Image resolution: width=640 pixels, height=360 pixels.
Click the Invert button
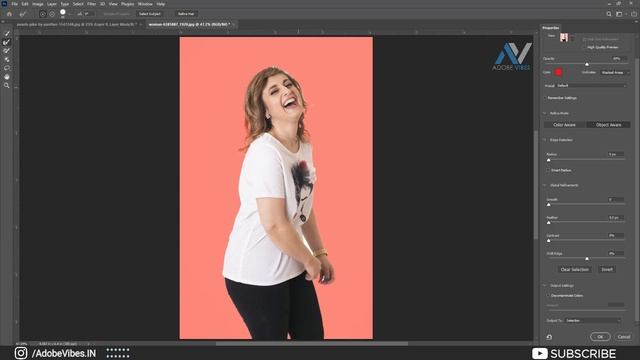tap(607, 269)
